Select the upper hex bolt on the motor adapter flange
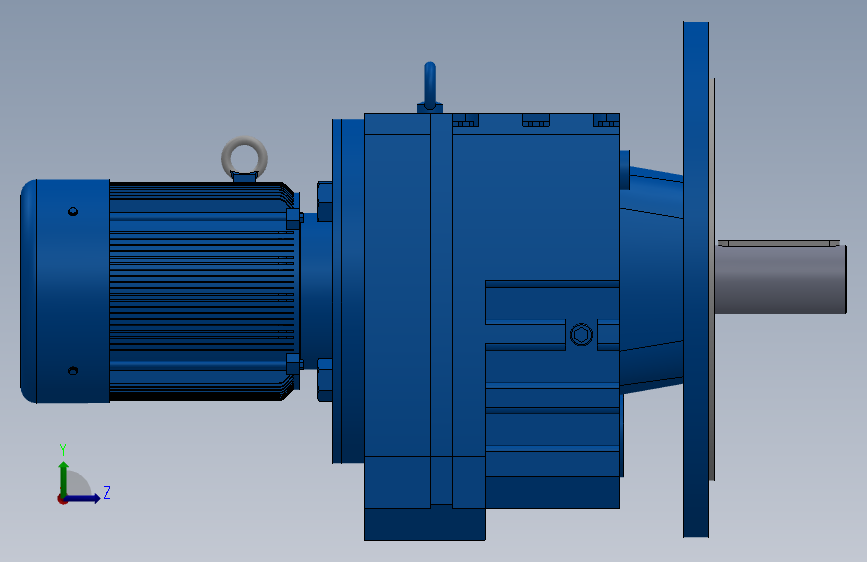This screenshot has width=867, height=562. 325,201
